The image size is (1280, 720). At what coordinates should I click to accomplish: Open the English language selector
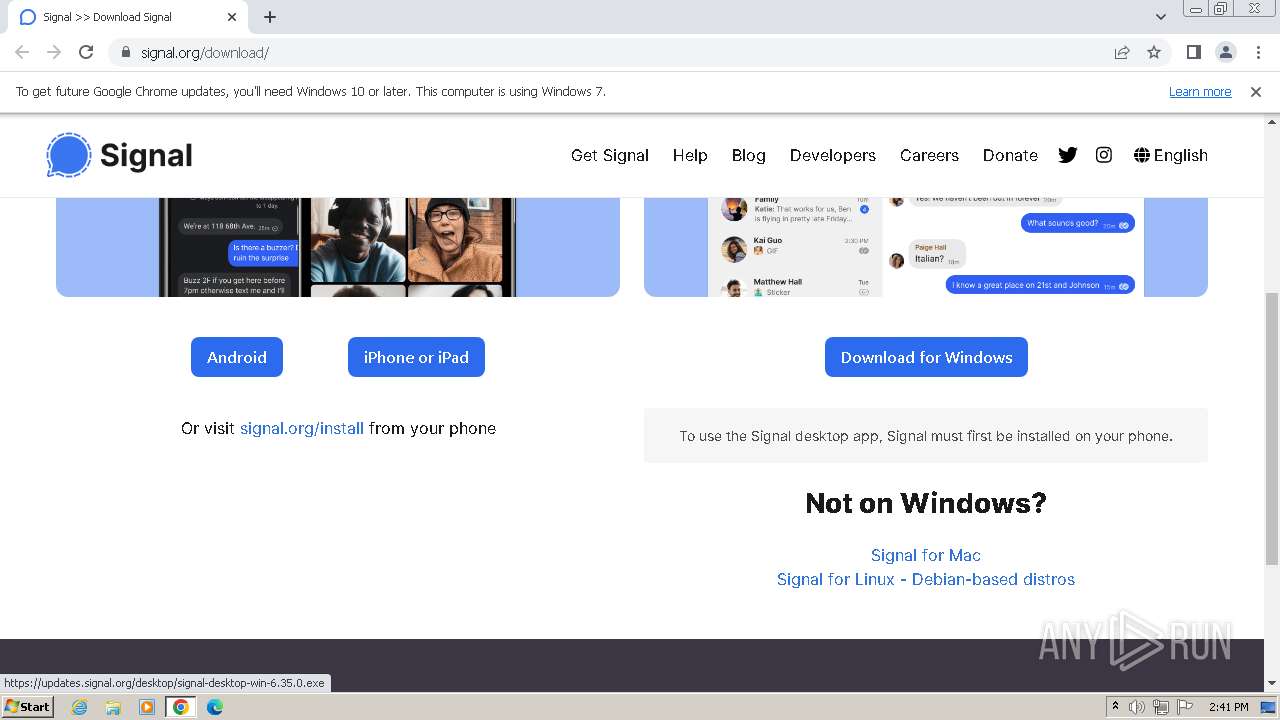point(1171,155)
